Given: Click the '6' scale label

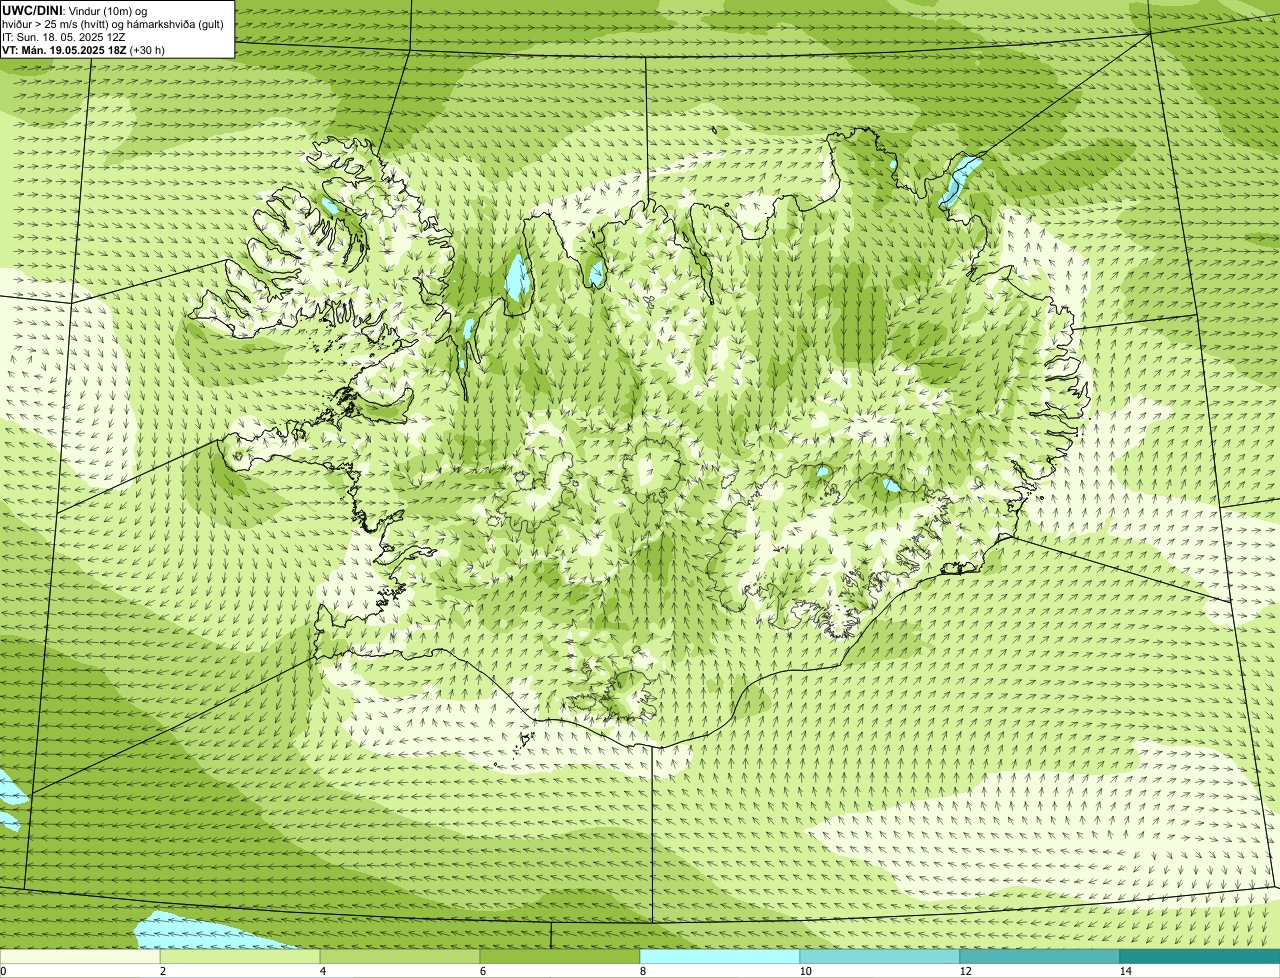Looking at the screenshot, I should point(482,971).
